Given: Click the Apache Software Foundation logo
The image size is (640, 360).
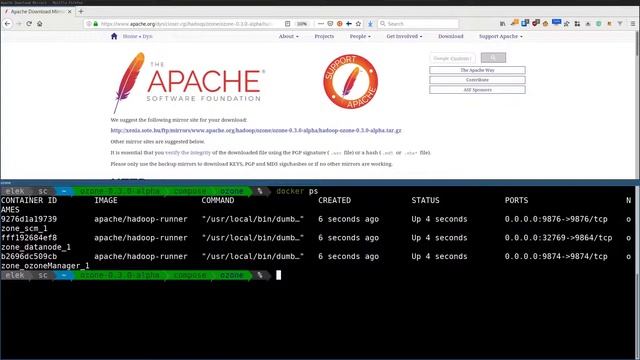Looking at the screenshot, I should 189,83.
